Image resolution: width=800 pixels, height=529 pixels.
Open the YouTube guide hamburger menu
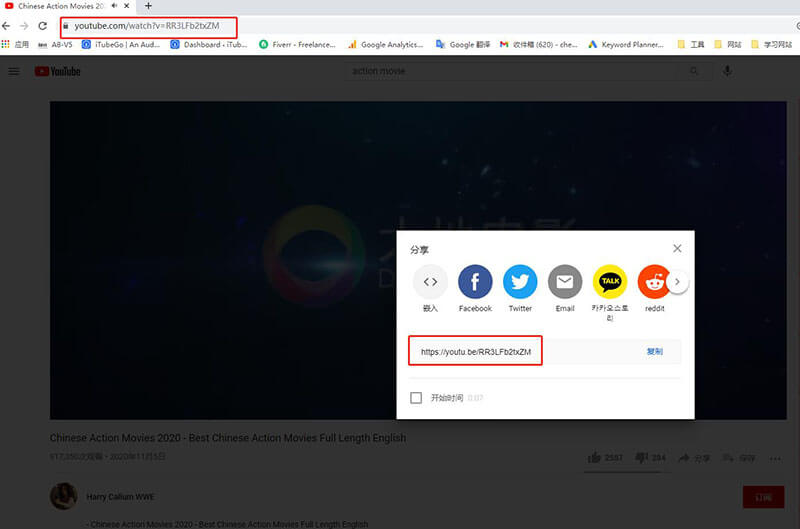(14, 71)
